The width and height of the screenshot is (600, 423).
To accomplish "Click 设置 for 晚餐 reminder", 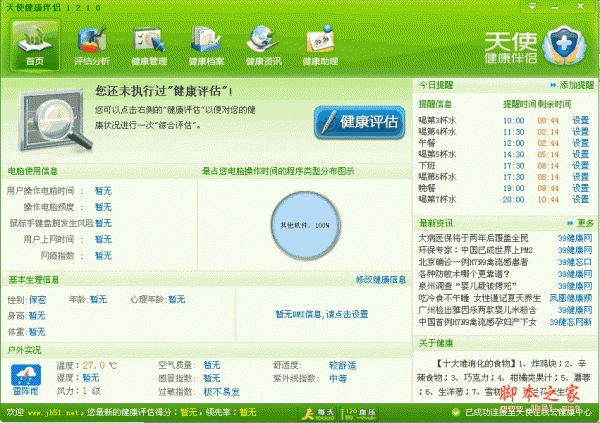I will [580, 188].
